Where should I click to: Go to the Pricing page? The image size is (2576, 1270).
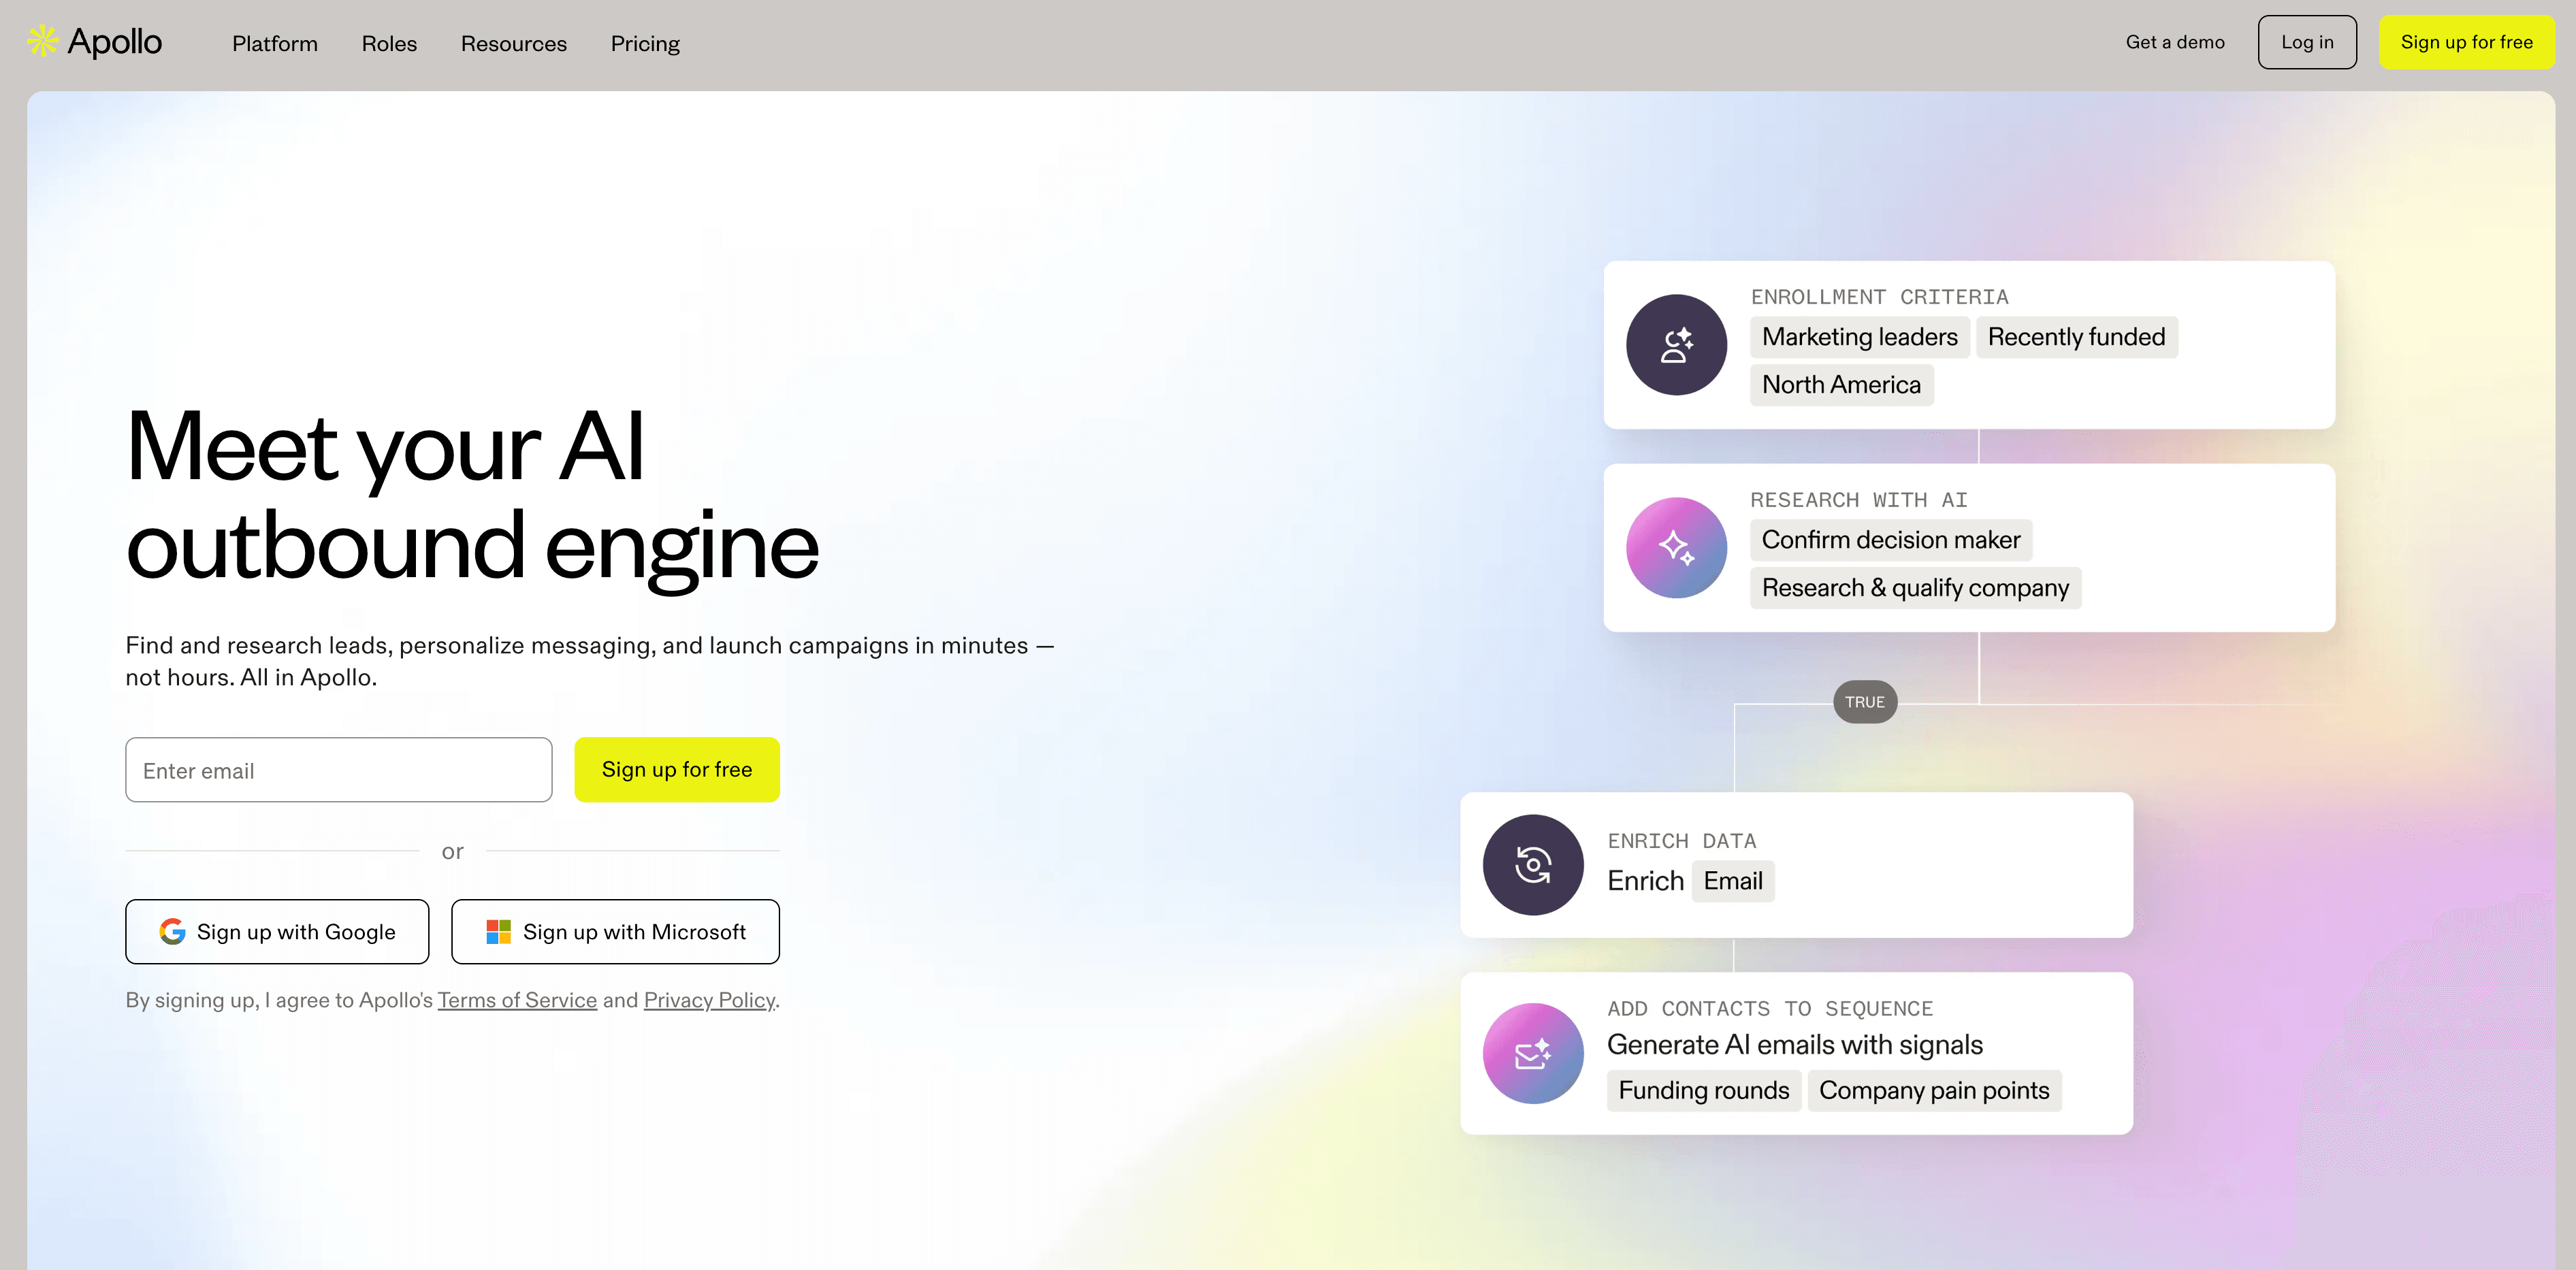tap(645, 43)
